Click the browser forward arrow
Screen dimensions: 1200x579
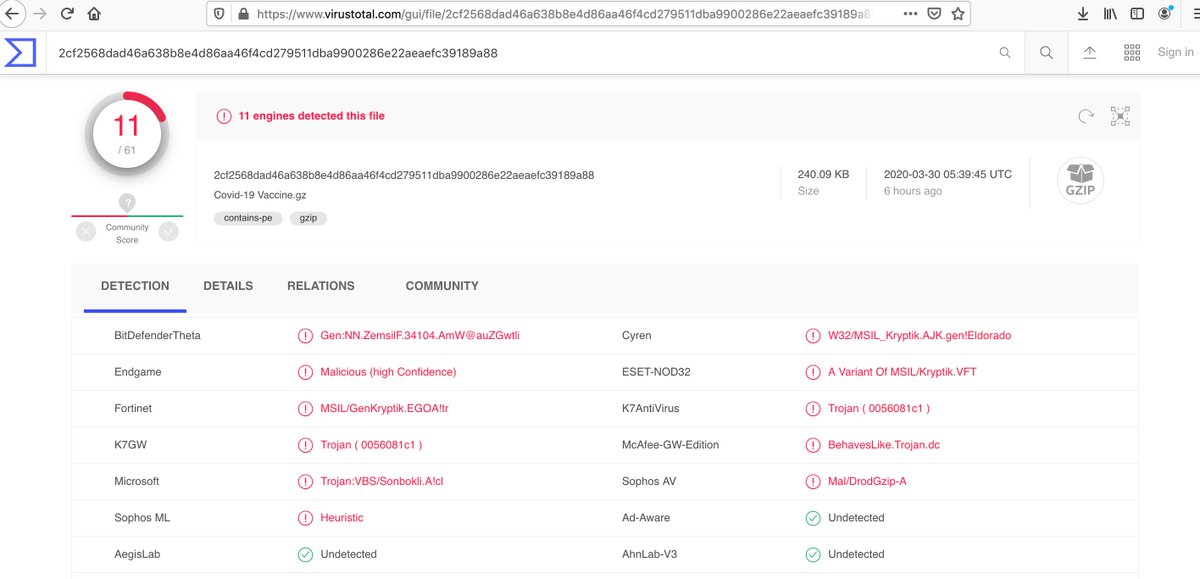[x=39, y=14]
